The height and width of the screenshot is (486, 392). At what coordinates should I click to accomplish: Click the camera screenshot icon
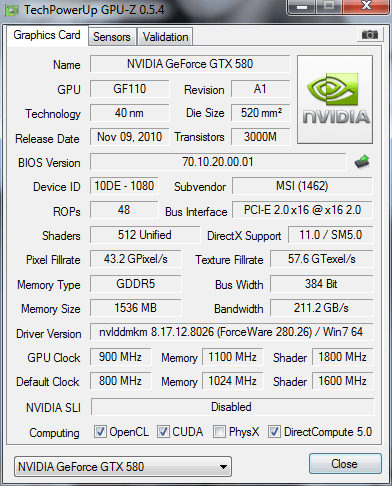click(369, 35)
